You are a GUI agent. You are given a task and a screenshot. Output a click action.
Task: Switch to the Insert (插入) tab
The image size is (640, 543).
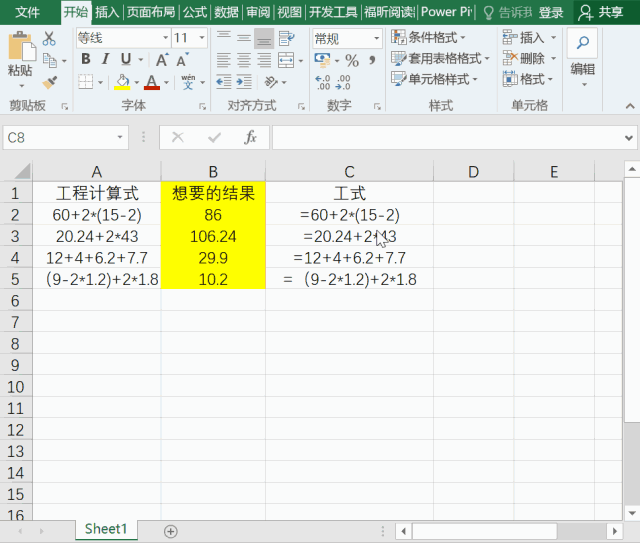(107, 12)
